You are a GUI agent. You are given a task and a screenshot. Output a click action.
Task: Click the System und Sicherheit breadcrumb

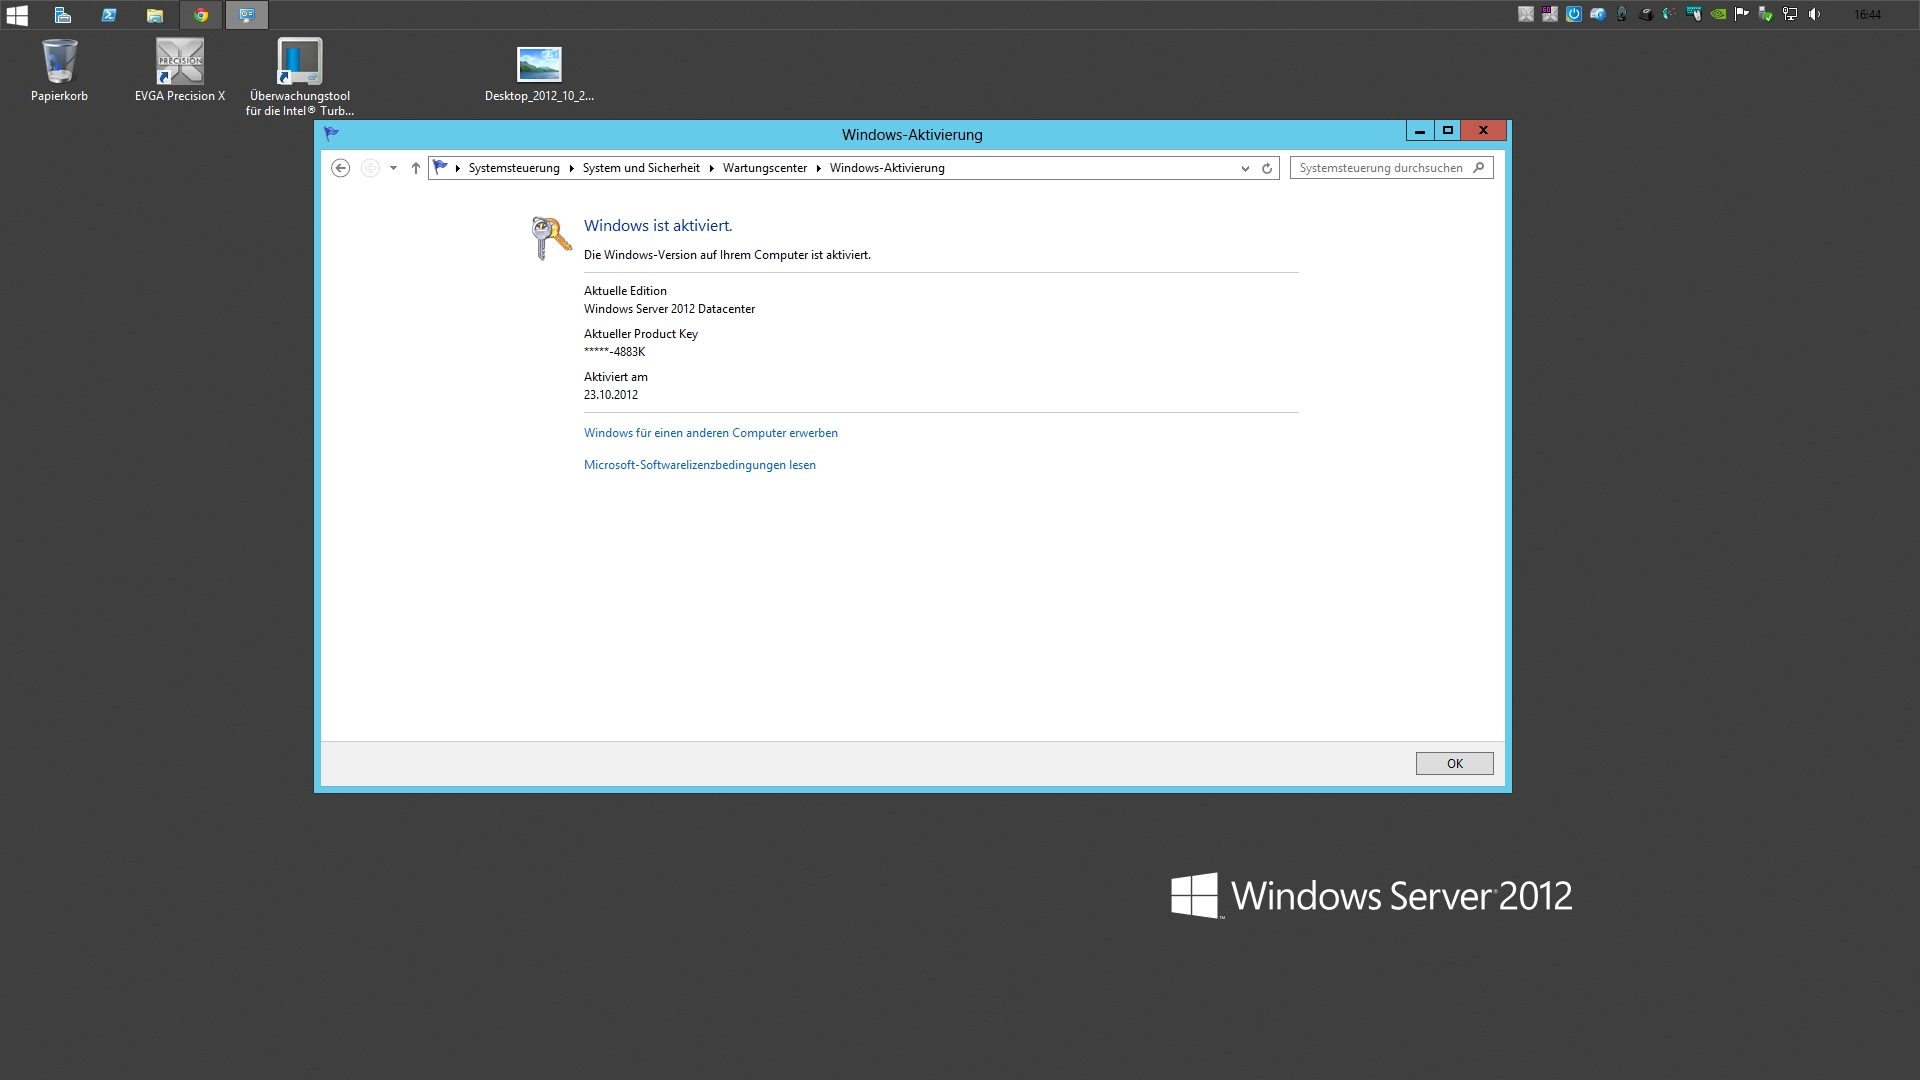point(641,168)
